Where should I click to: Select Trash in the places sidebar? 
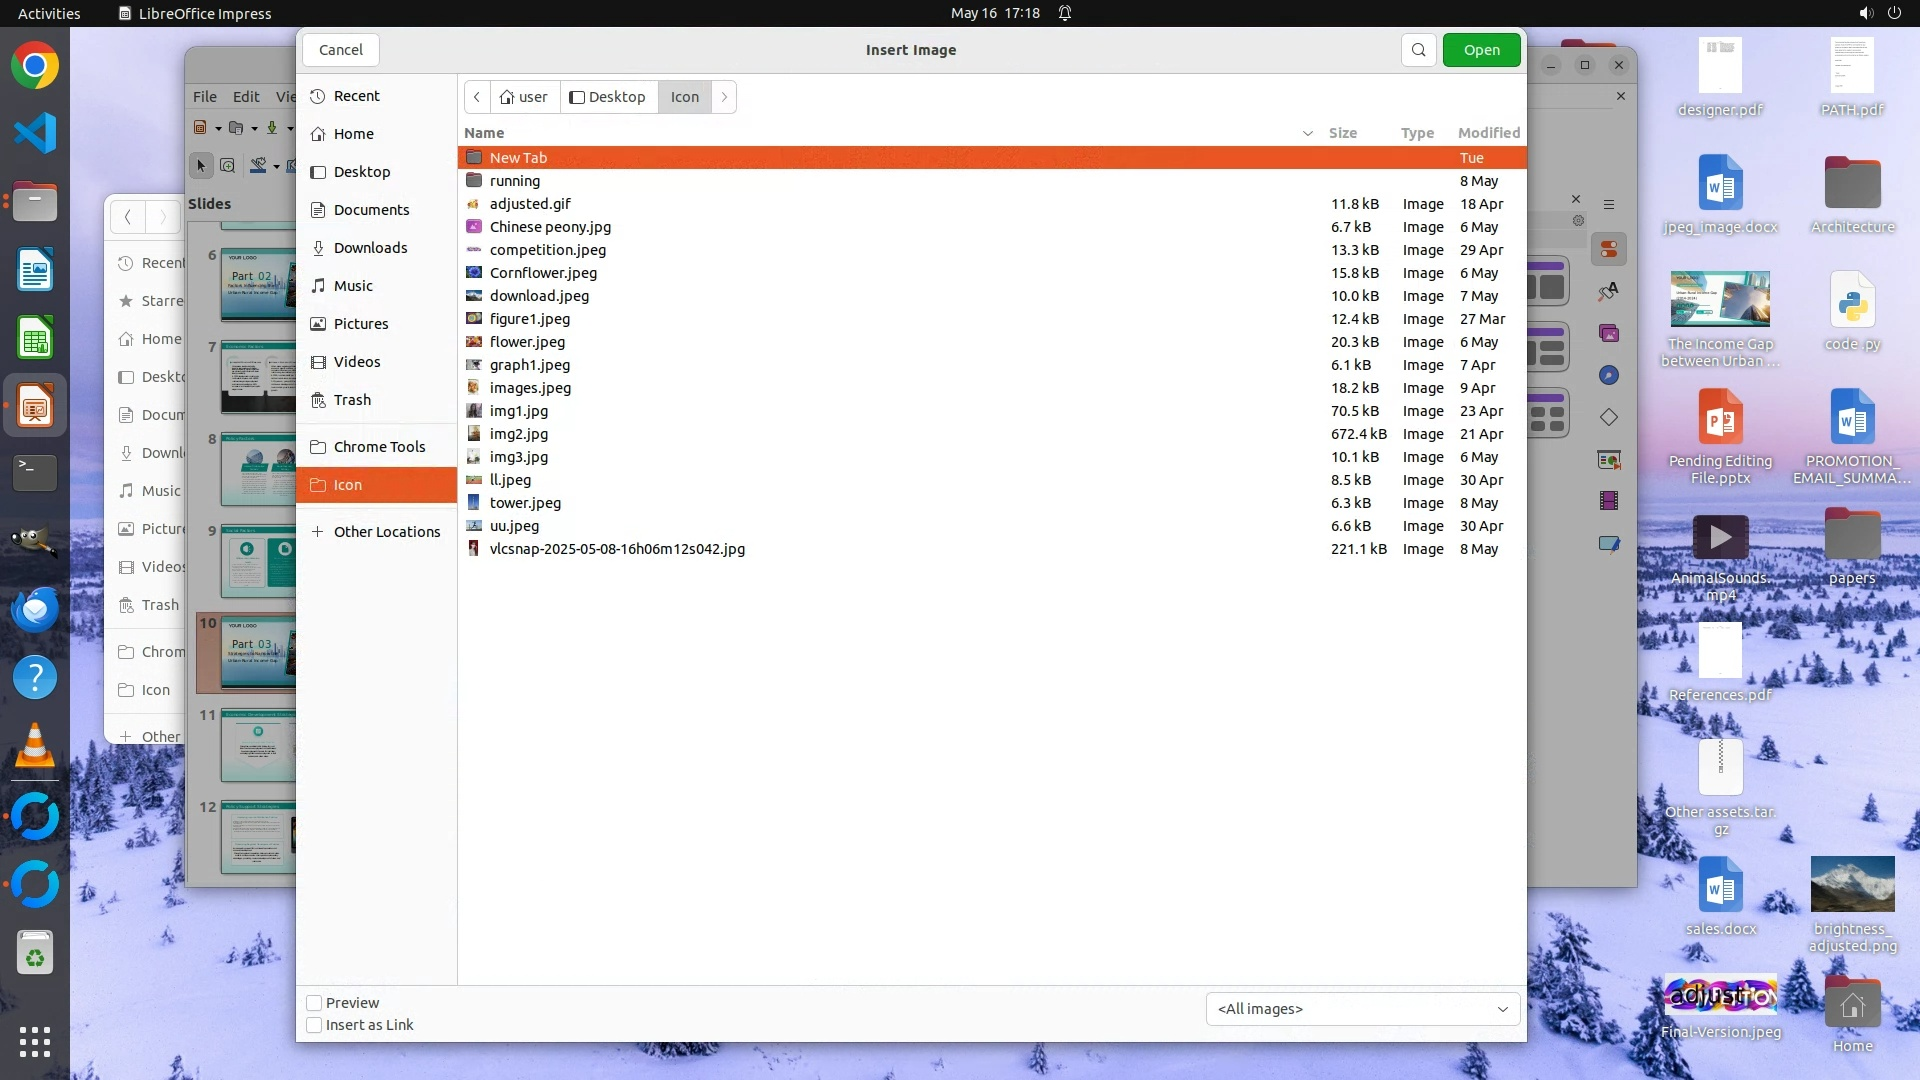pos(352,400)
